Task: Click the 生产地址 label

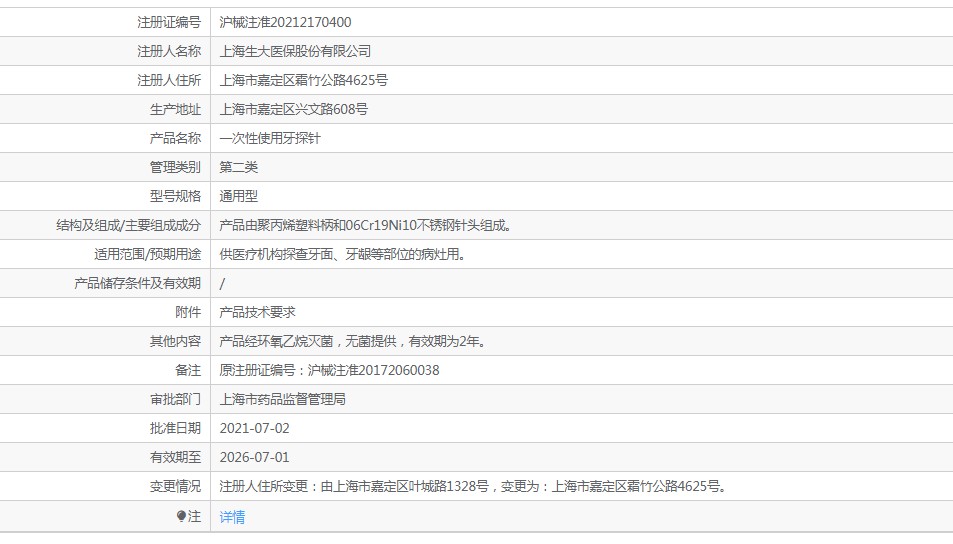Action: [176, 109]
